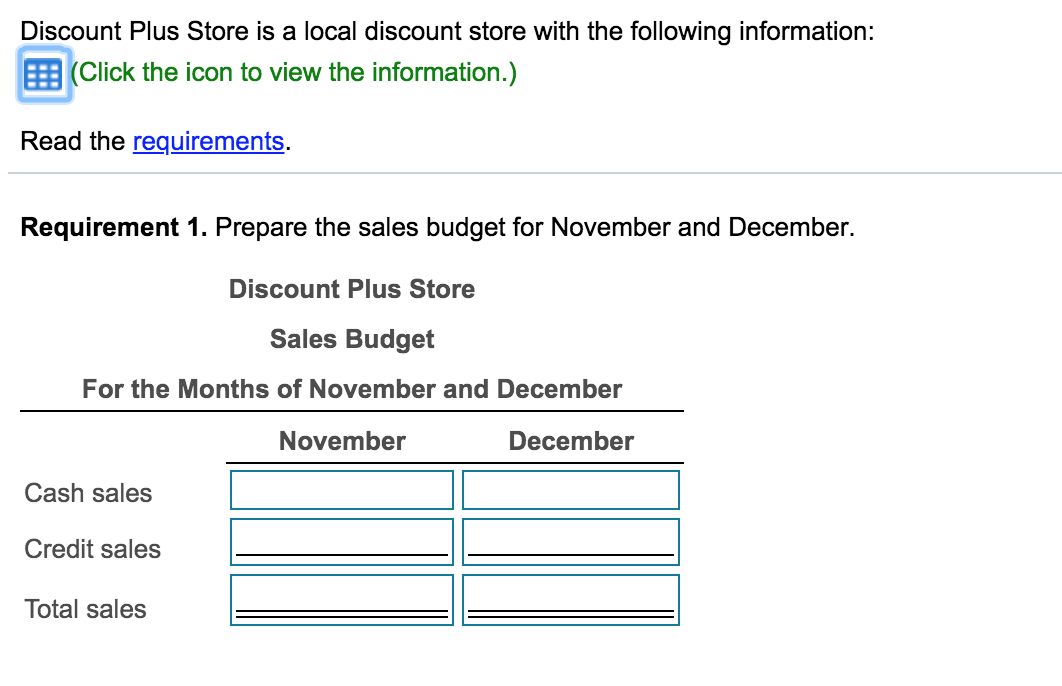
Task: Select the Cash sales November input field
Action: click(x=341, y=490)
